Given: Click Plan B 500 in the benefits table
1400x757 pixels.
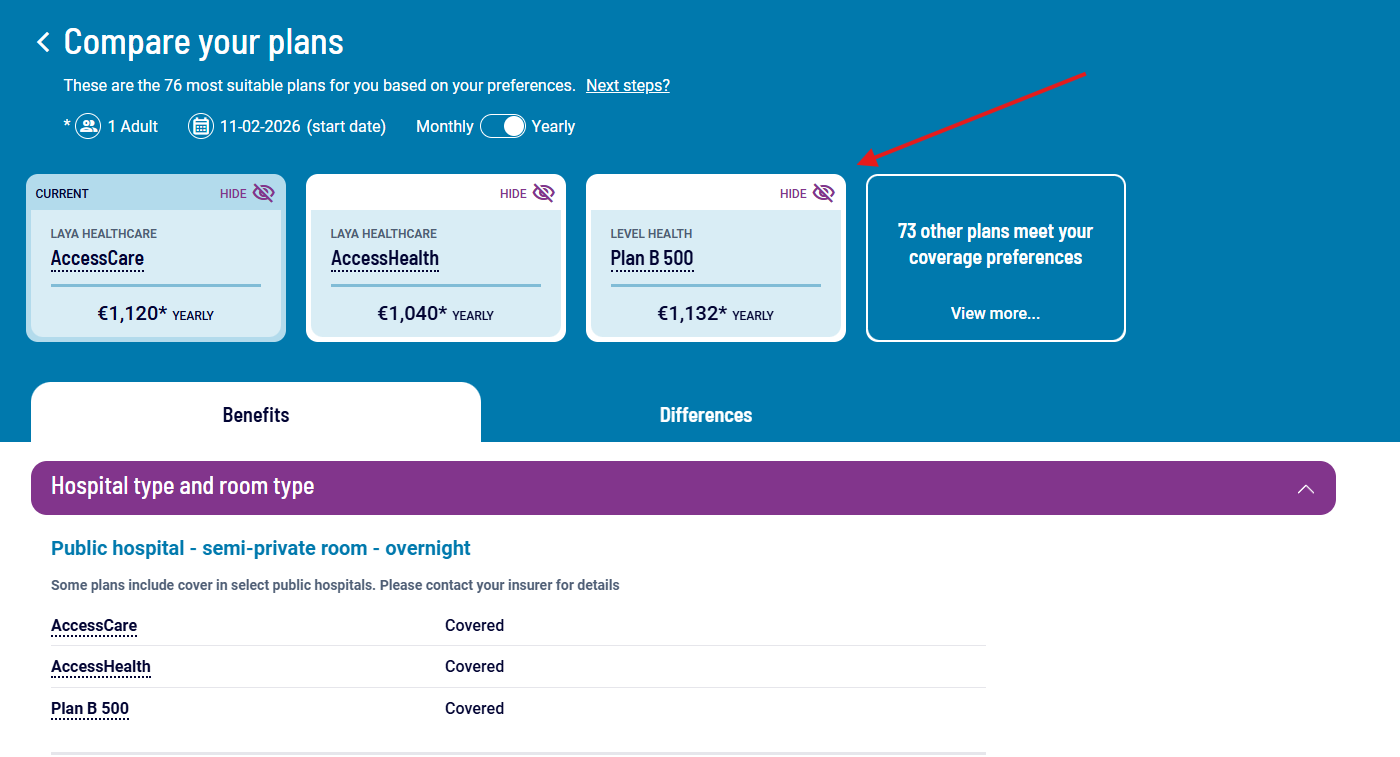Looking at the screenshot, I should (x=90, y=708).
